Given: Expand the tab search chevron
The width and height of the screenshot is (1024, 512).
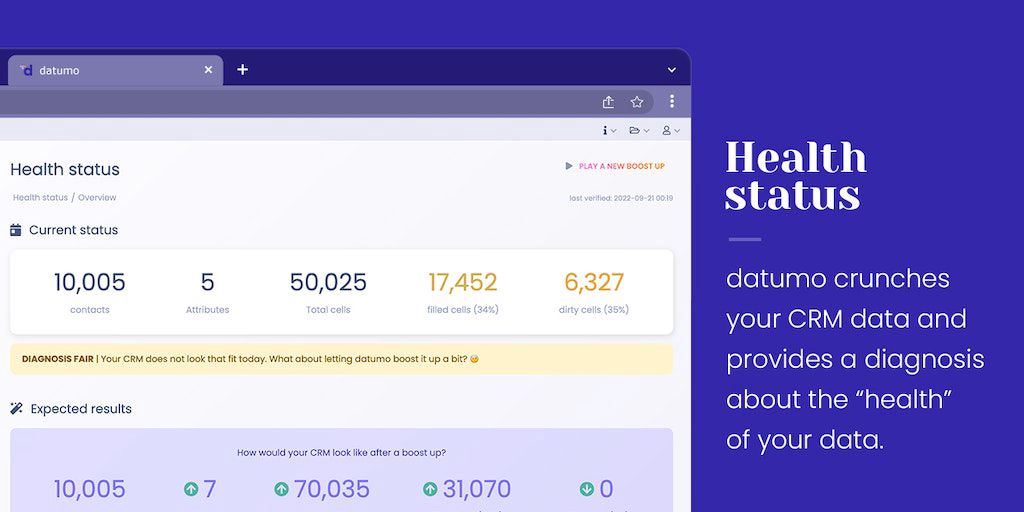Looking at the screenshot, I should click(672, 70).
